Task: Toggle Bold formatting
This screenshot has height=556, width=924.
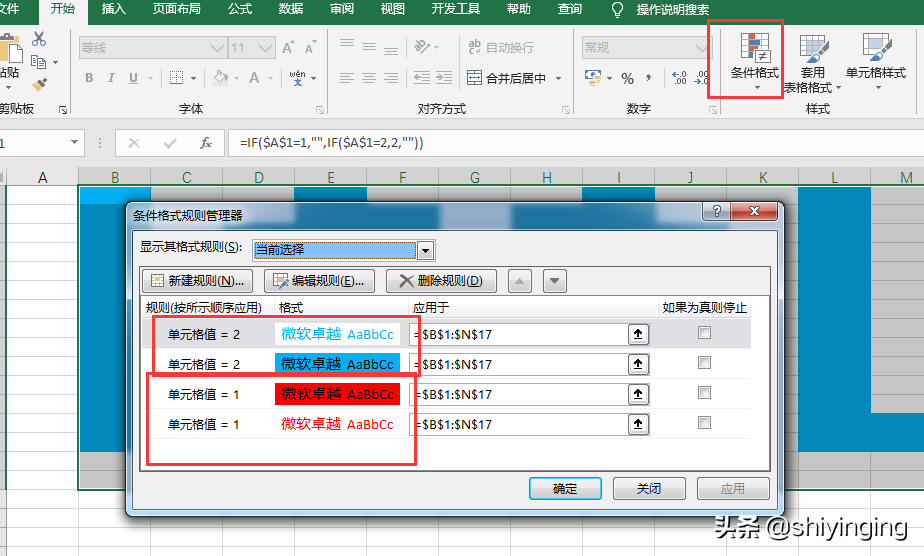Action: click(89, 78)
